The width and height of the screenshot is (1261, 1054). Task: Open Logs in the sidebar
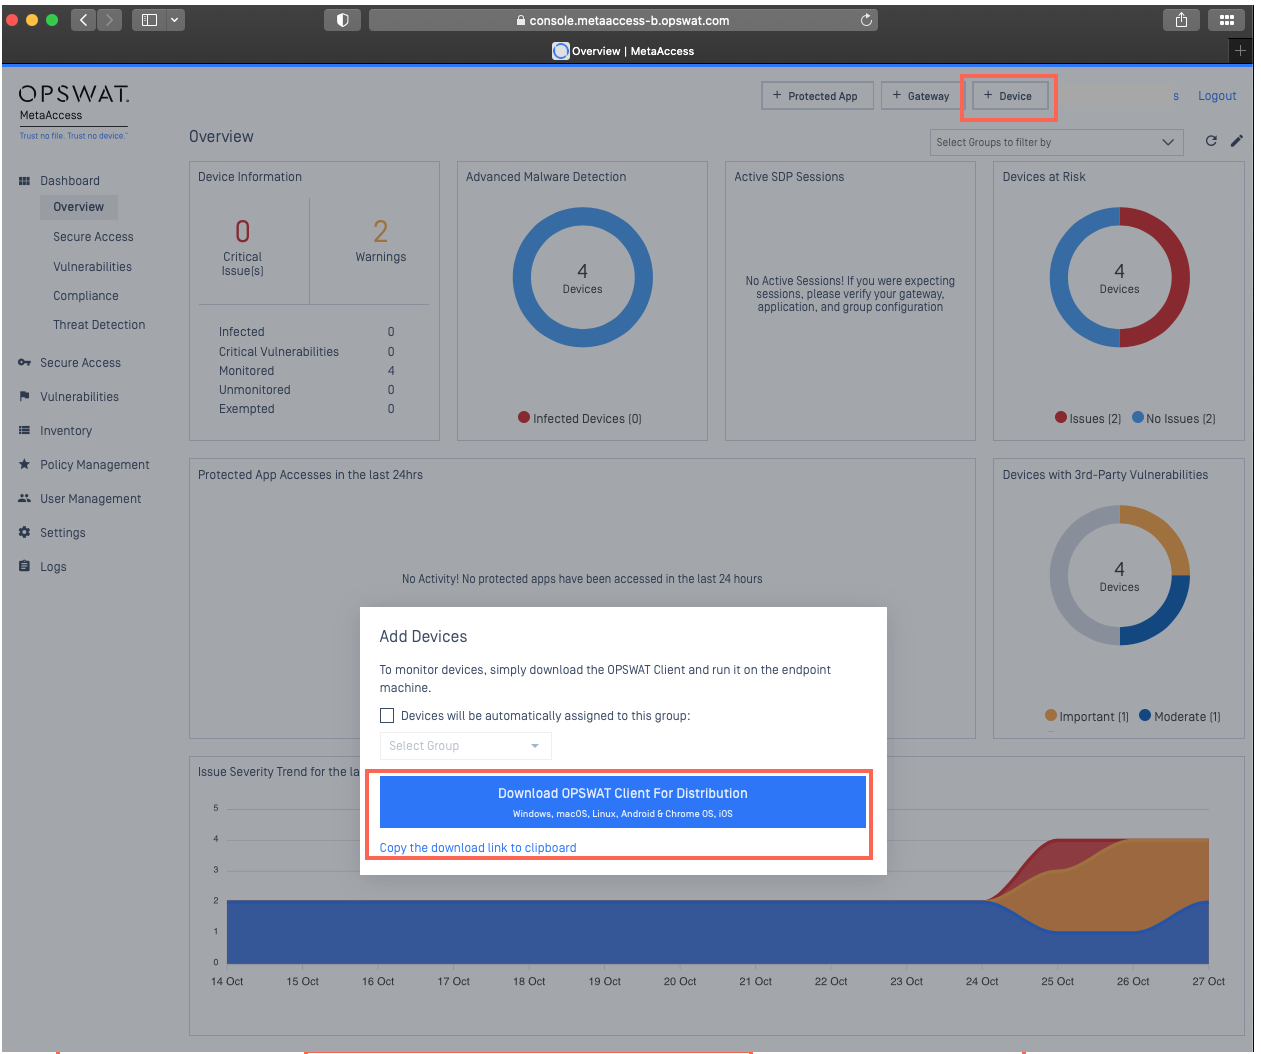click(x=53, y=567)
